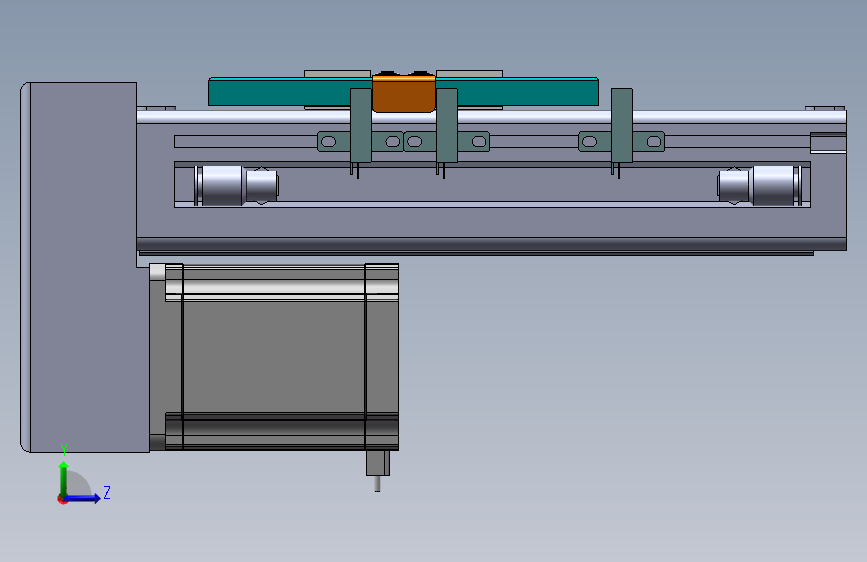Click the Z axis label
The width and height of the screenshot is (867, 562).
pos(107,492)
